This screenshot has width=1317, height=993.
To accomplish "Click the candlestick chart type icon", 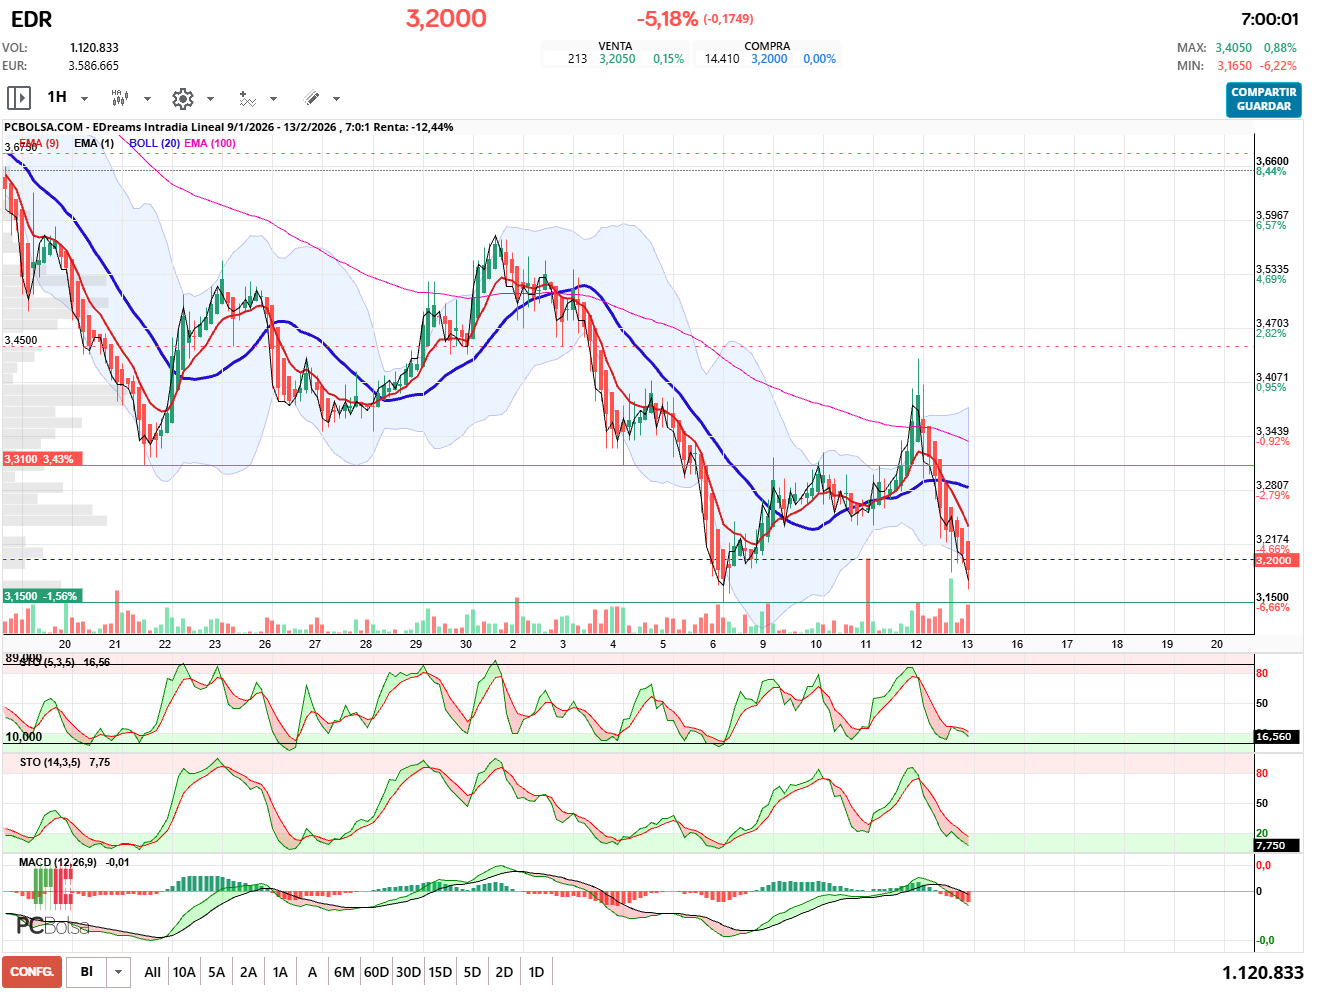I will [x=119, y=98].
